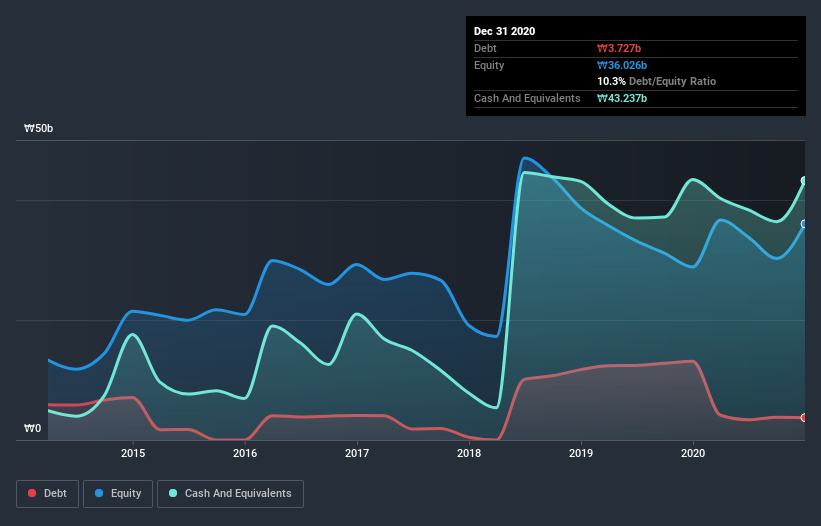Select the 2018 x-axis label
Image resolution: width=821 pixels, height=526 pixels.
(469, 453)
